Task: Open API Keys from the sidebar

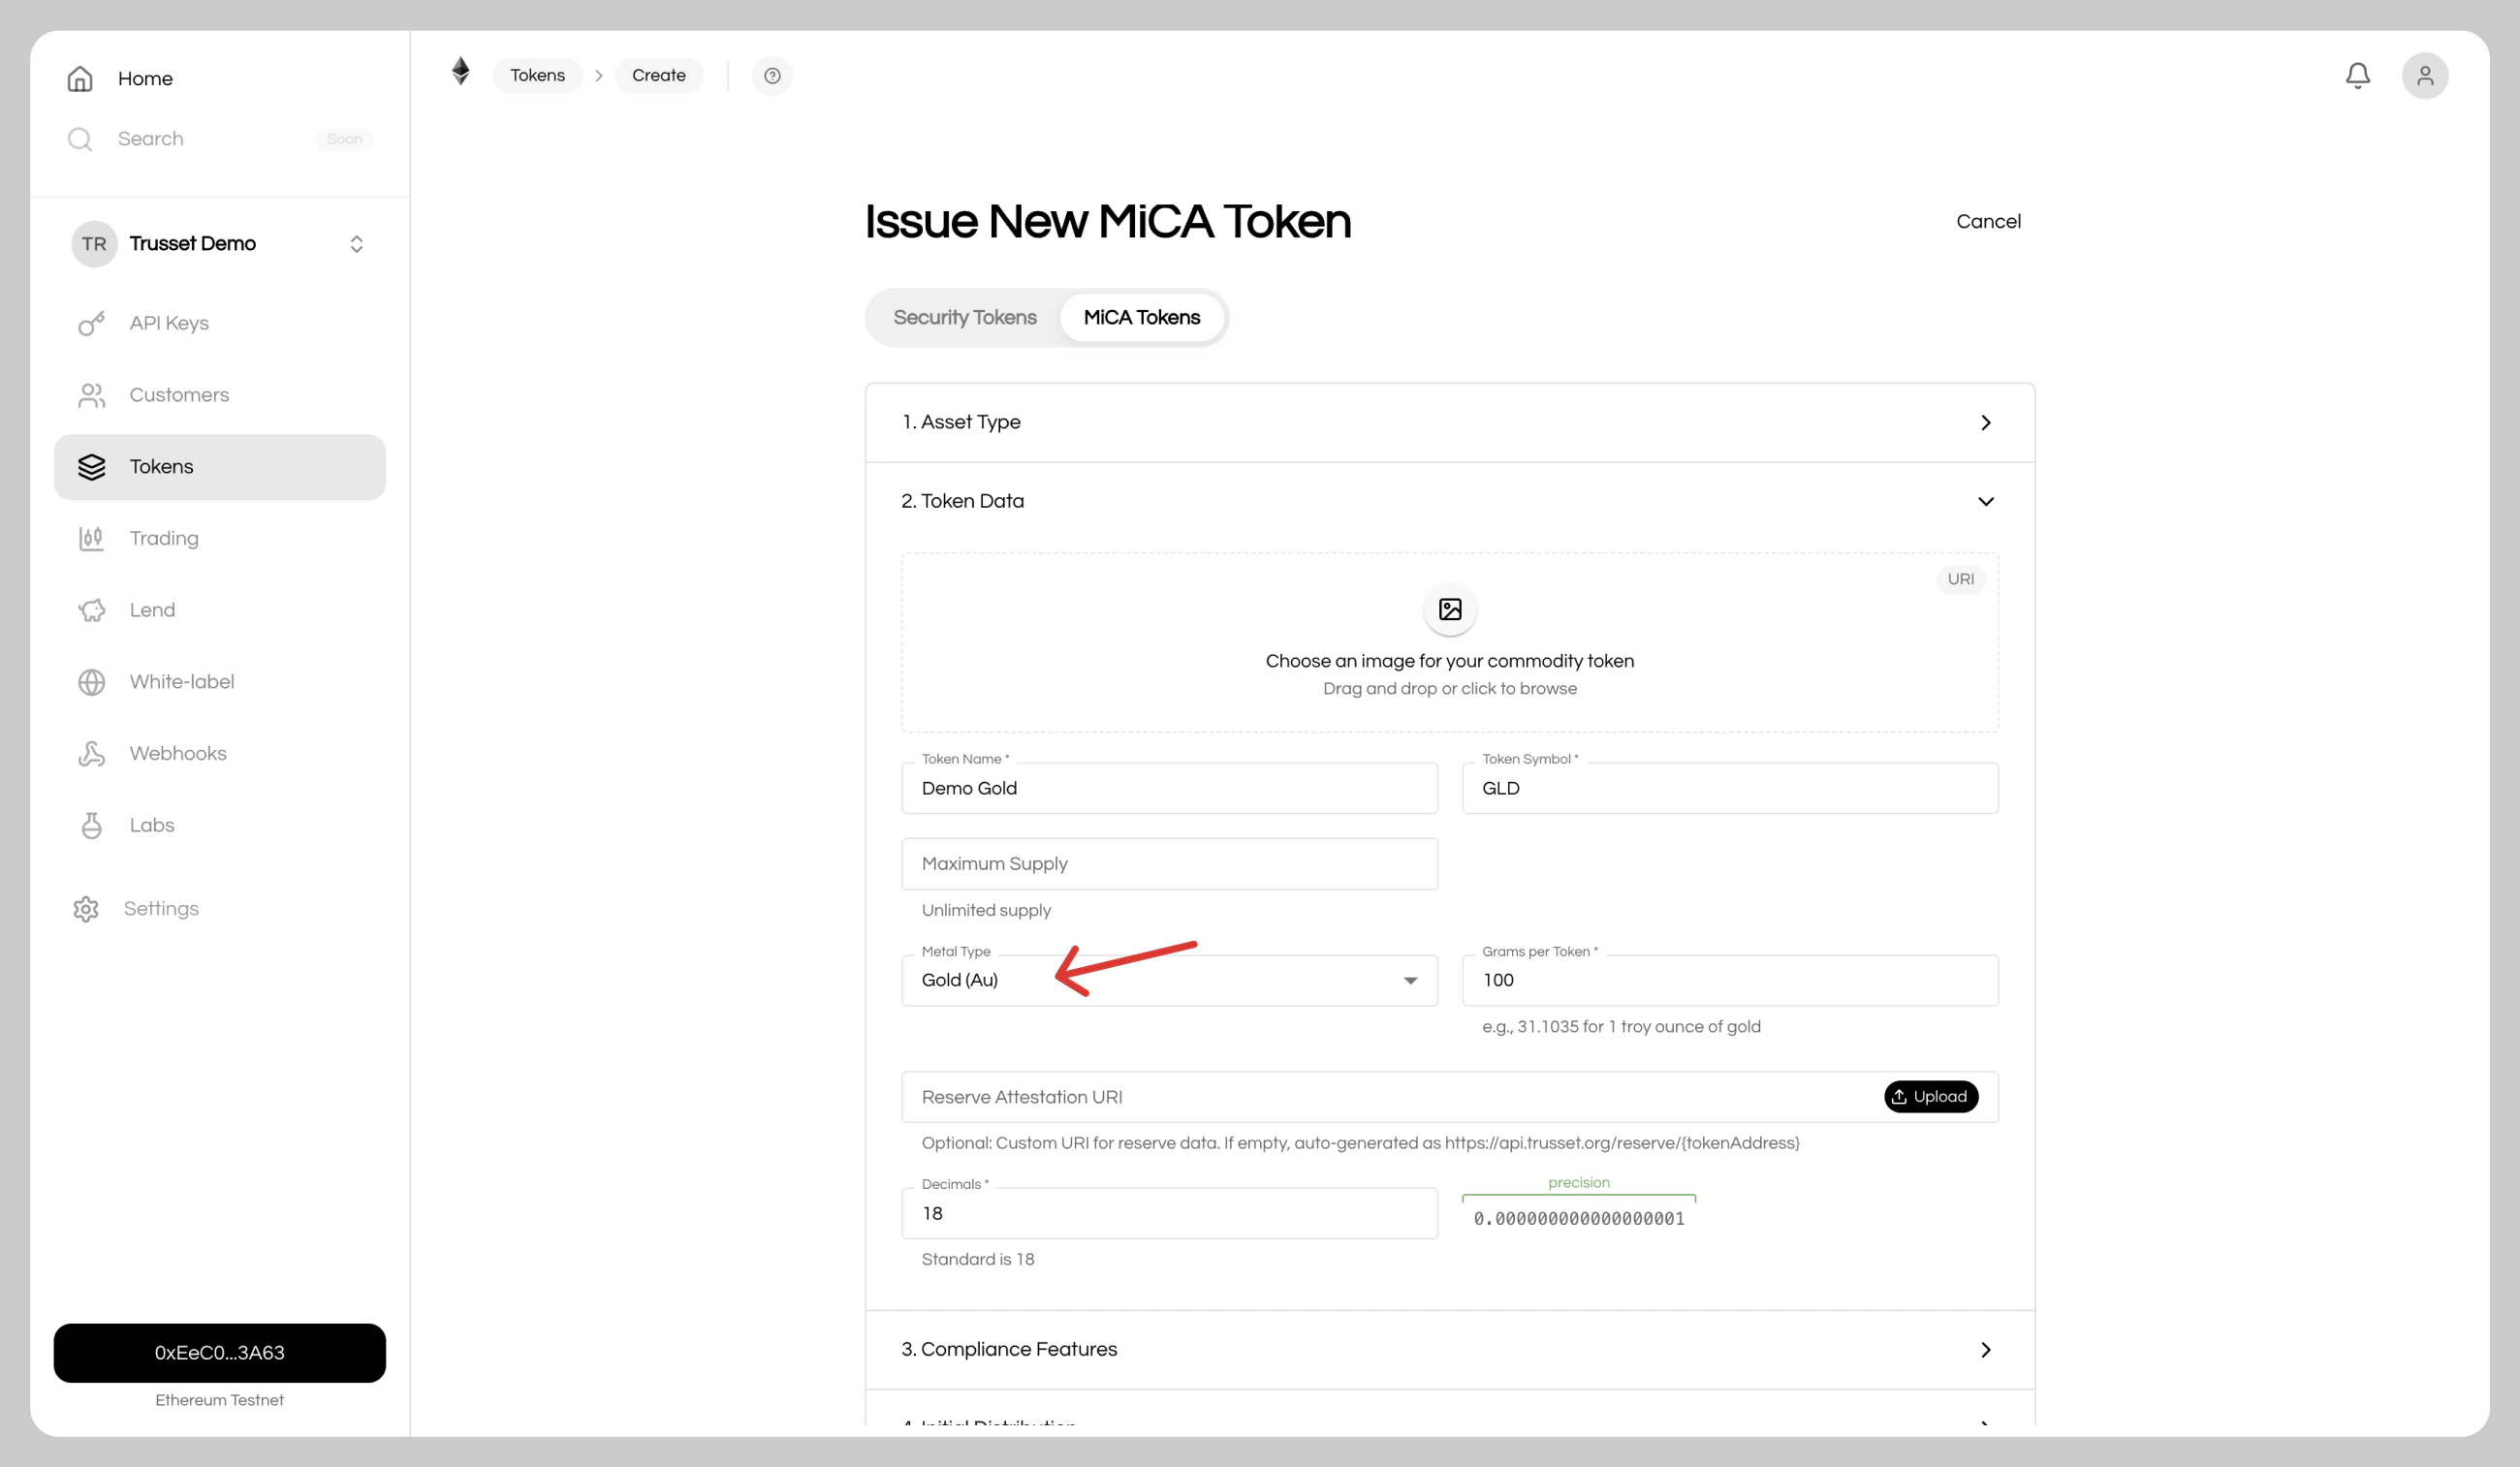Action: click(168, 322)
